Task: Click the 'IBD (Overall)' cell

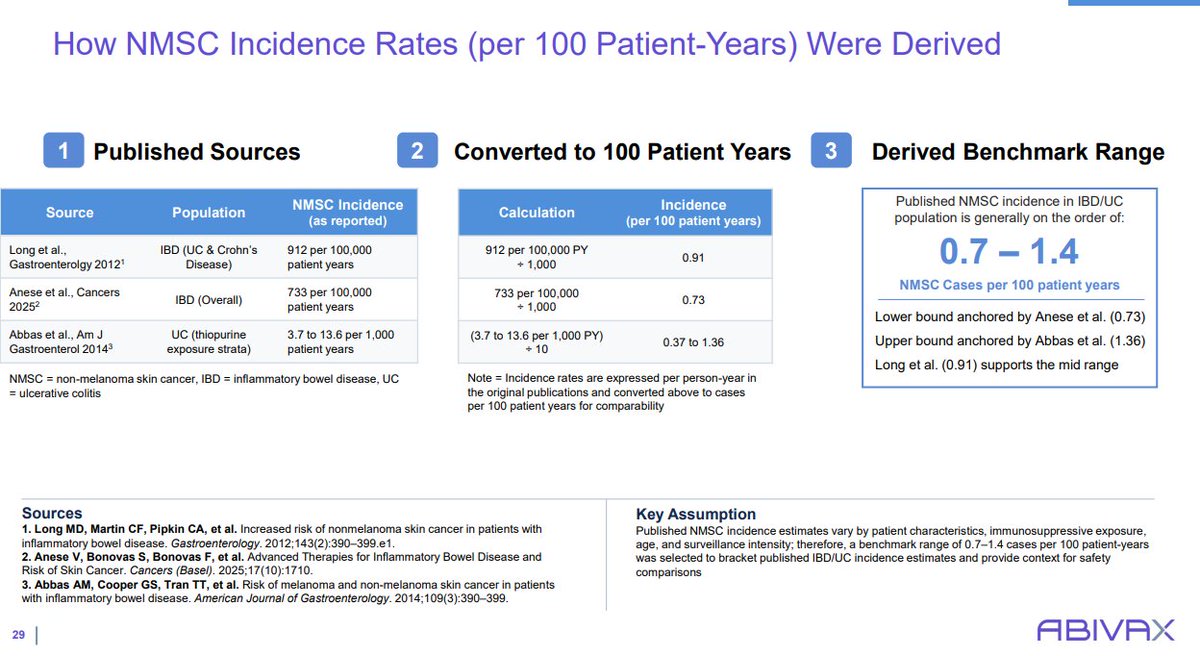Action: coord(209,300)
